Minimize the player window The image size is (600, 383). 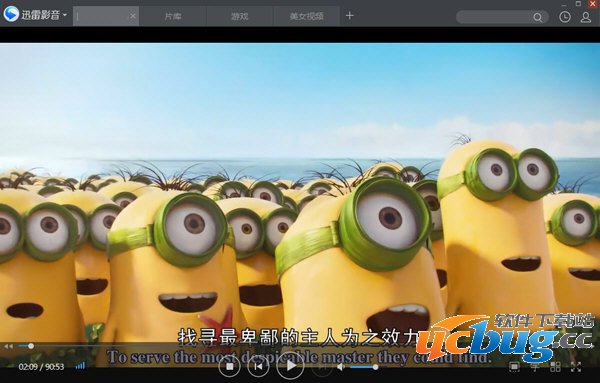point(565,4)
